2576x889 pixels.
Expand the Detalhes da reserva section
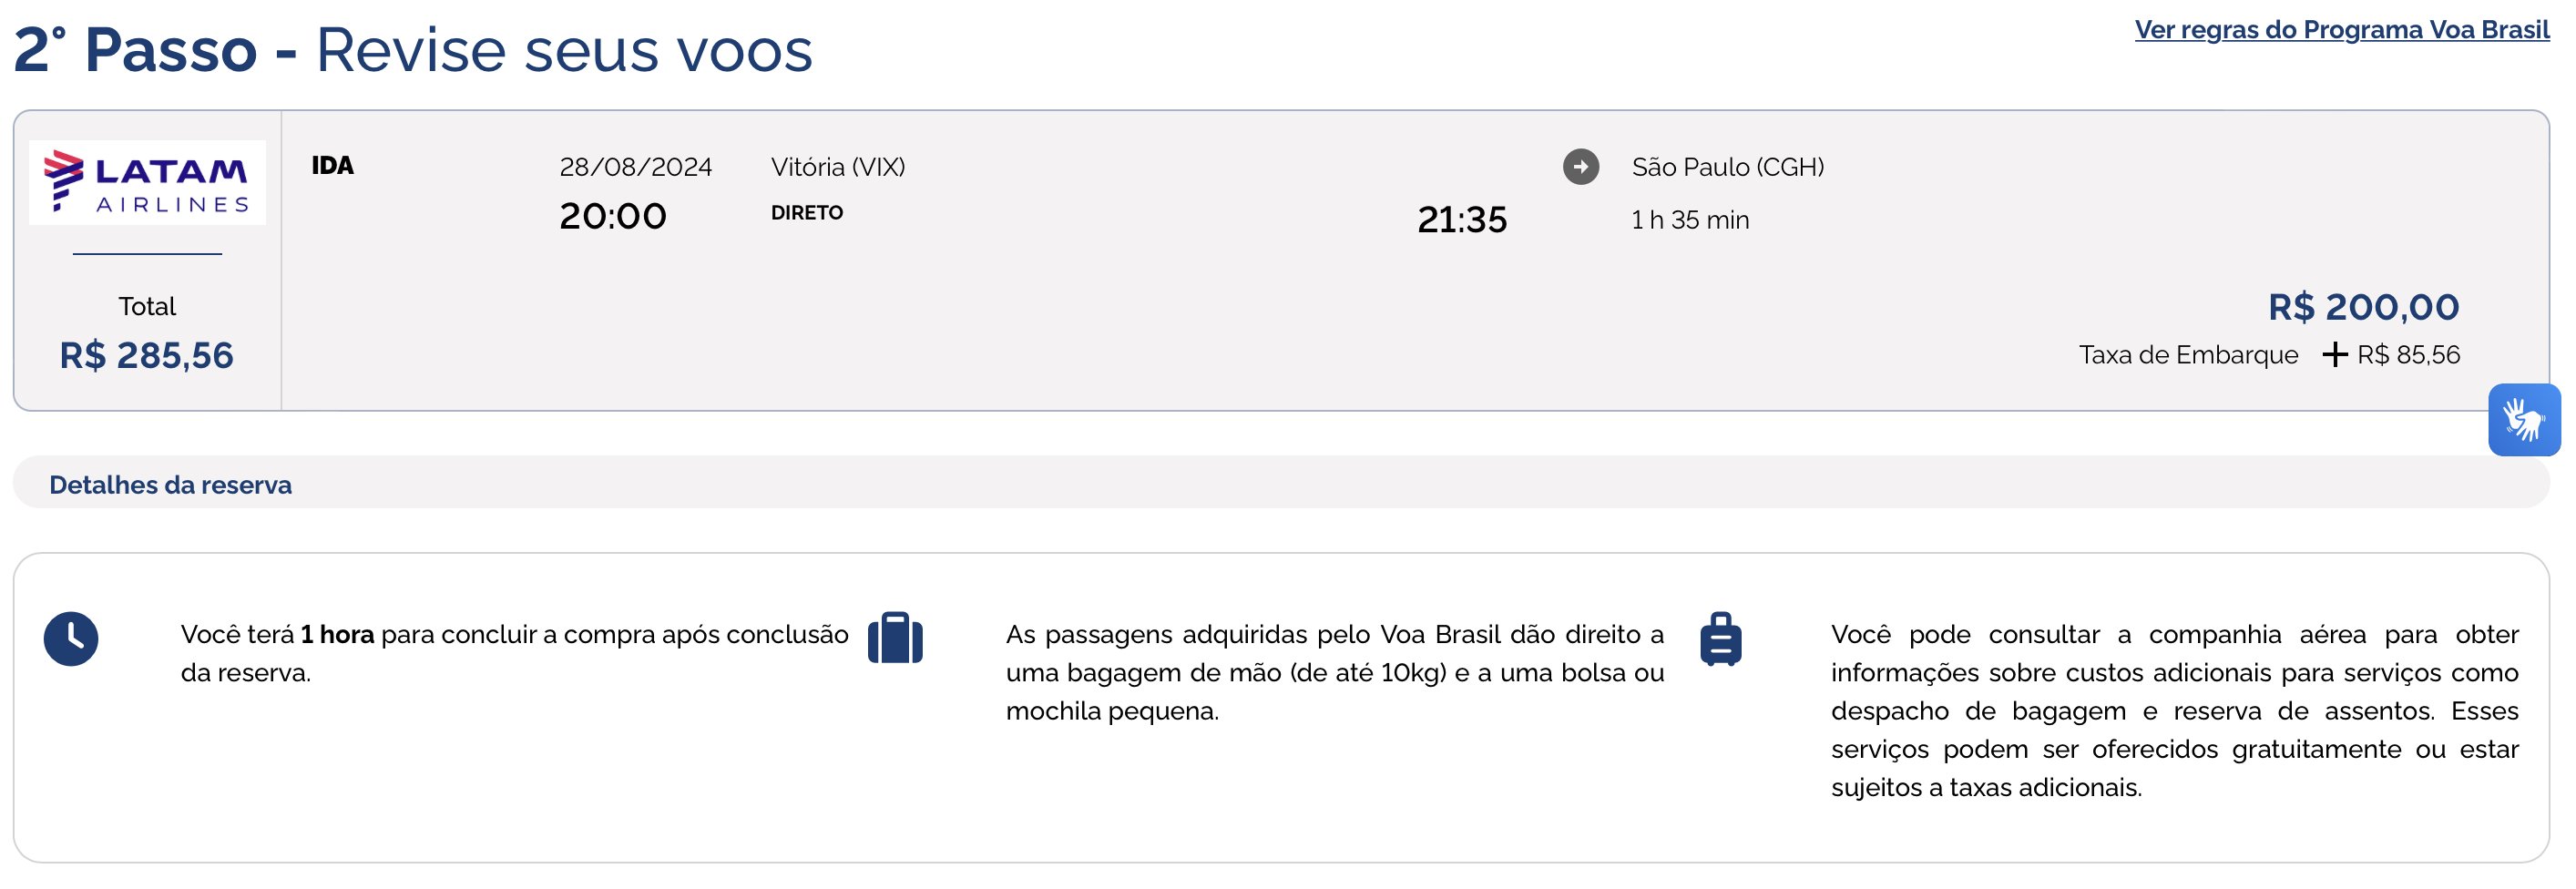click(x=1281, y=484)
